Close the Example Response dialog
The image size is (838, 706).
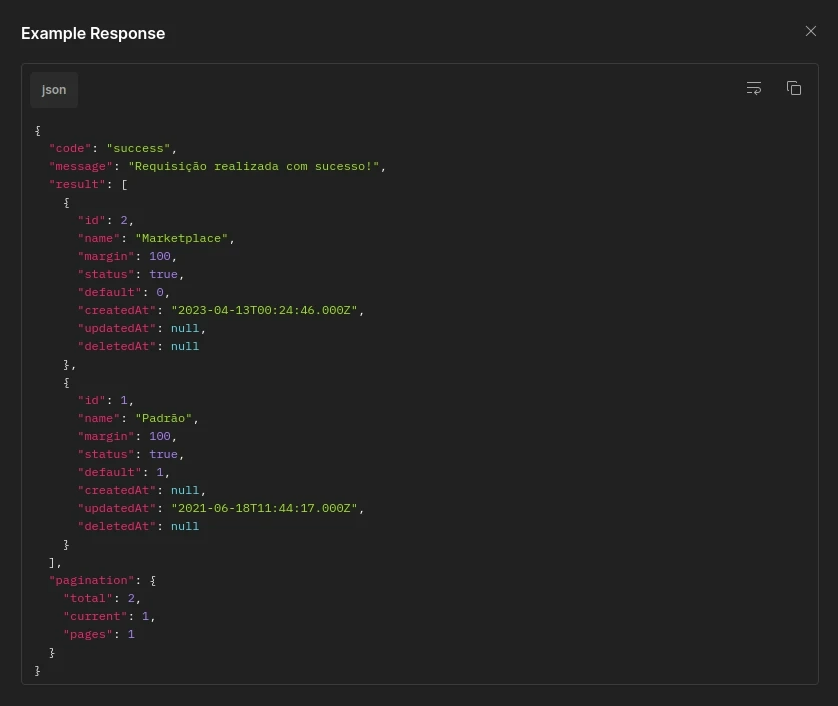(810, 32)
